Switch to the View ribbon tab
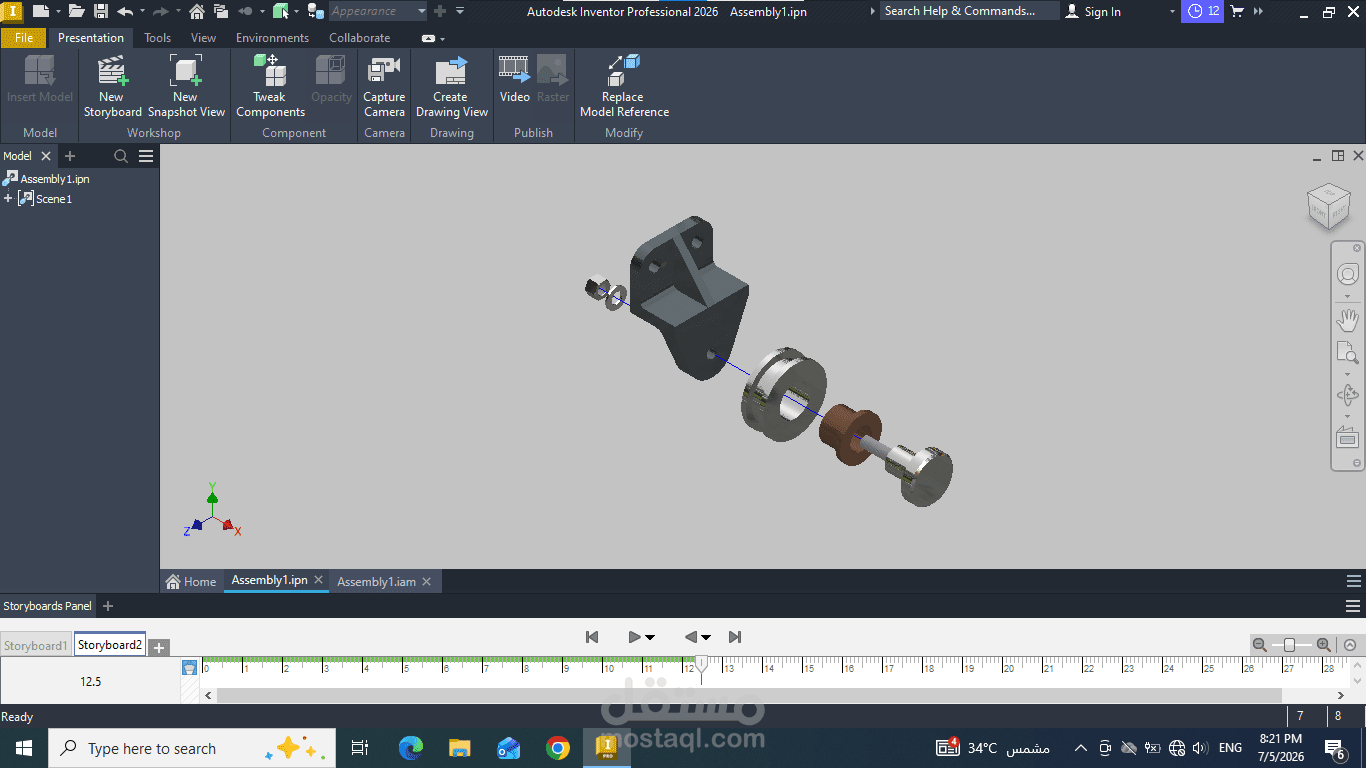Image resolution: width=1366 pixels, height=768 pixels. point(203,38)
